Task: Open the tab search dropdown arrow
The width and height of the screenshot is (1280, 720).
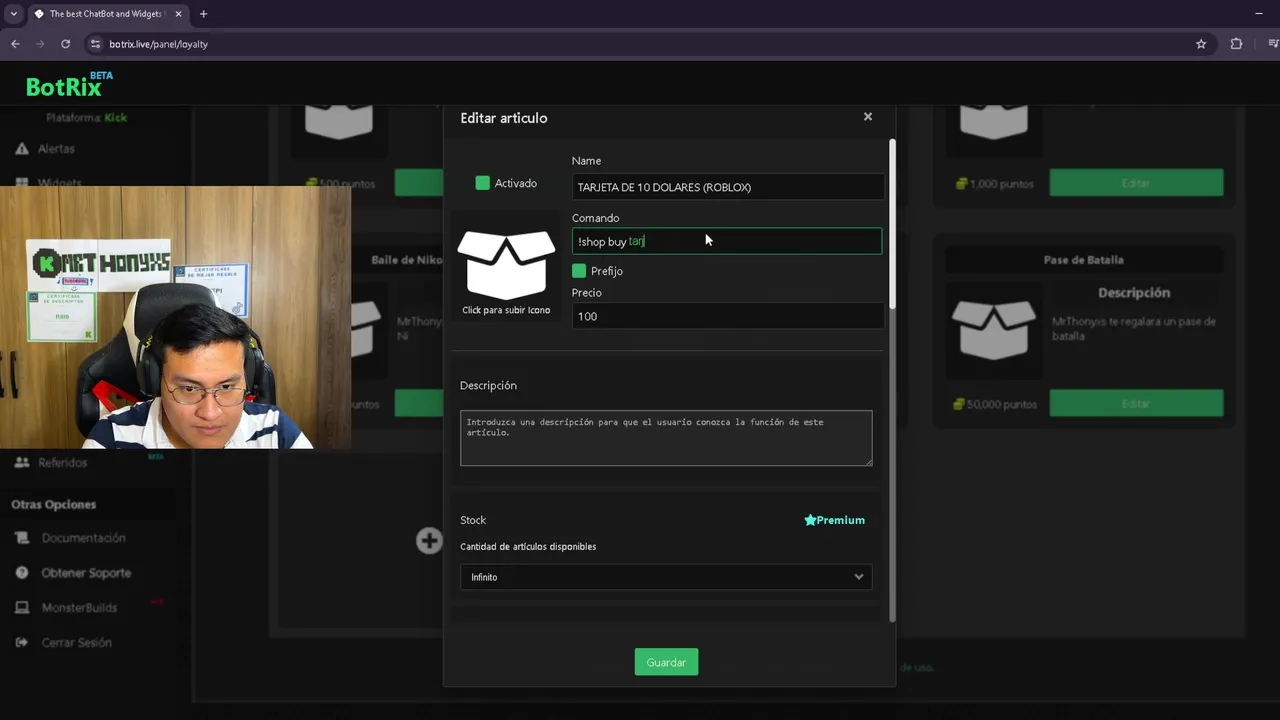Action: pyautogui.click(x=13, y=14)
